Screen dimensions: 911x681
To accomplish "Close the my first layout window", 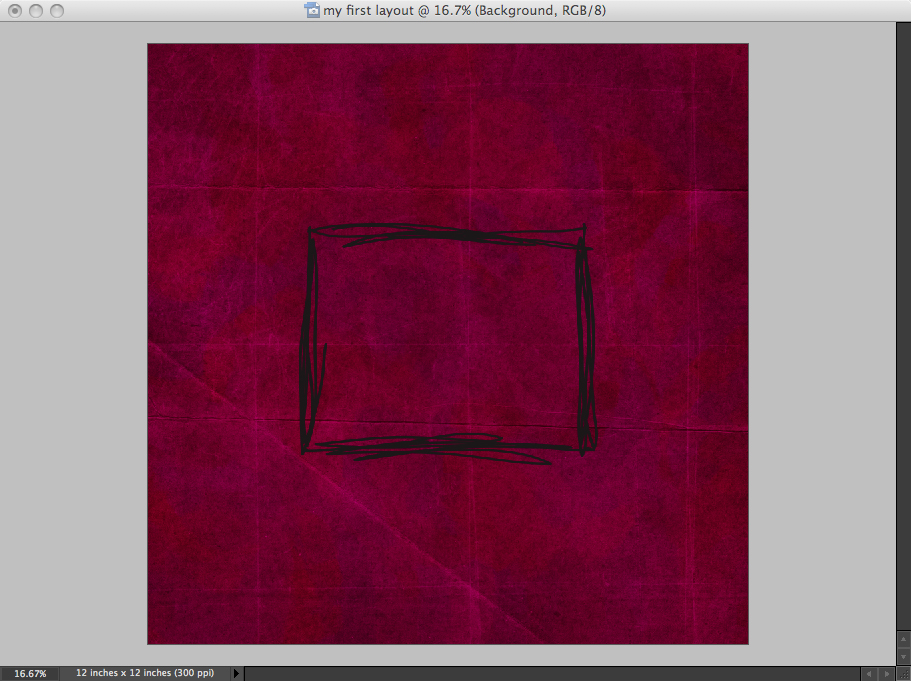I will [14, 10].
